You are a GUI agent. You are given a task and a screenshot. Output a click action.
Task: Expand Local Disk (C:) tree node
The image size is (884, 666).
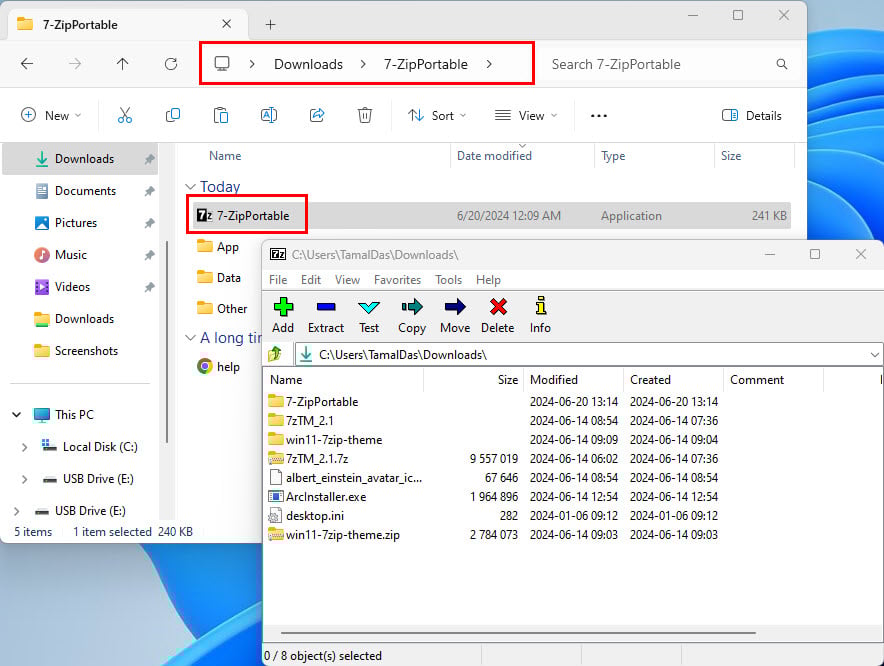tap(24, 447)
